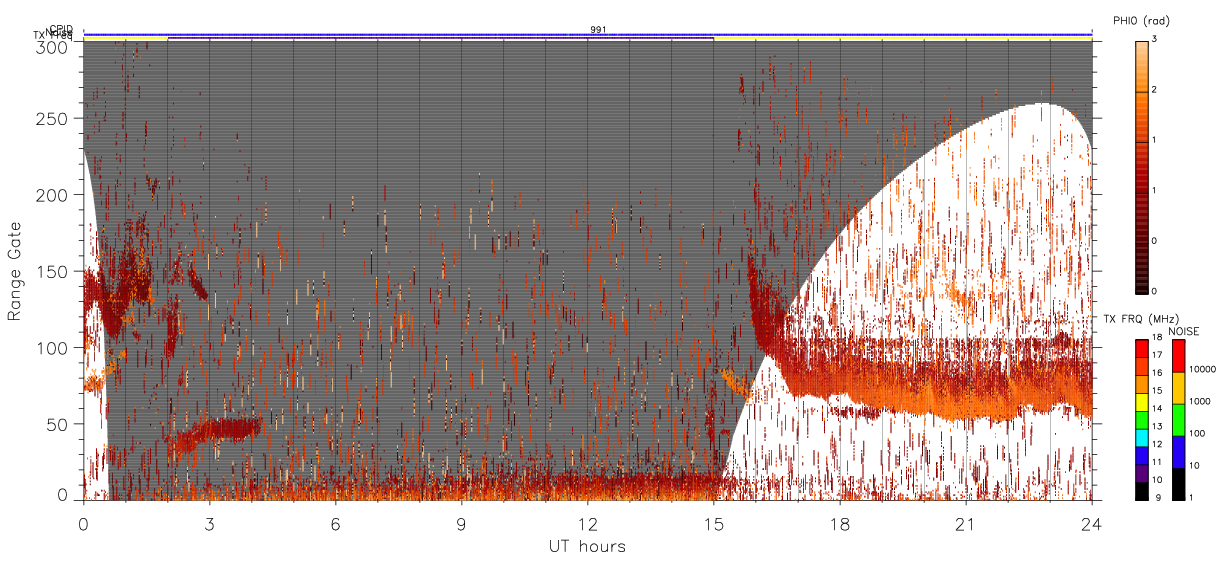The width and height of the screenshot is (1228, 567).
Task: Click the 10000 label on NOISE legend
Action: click(x=1202, y=369)
